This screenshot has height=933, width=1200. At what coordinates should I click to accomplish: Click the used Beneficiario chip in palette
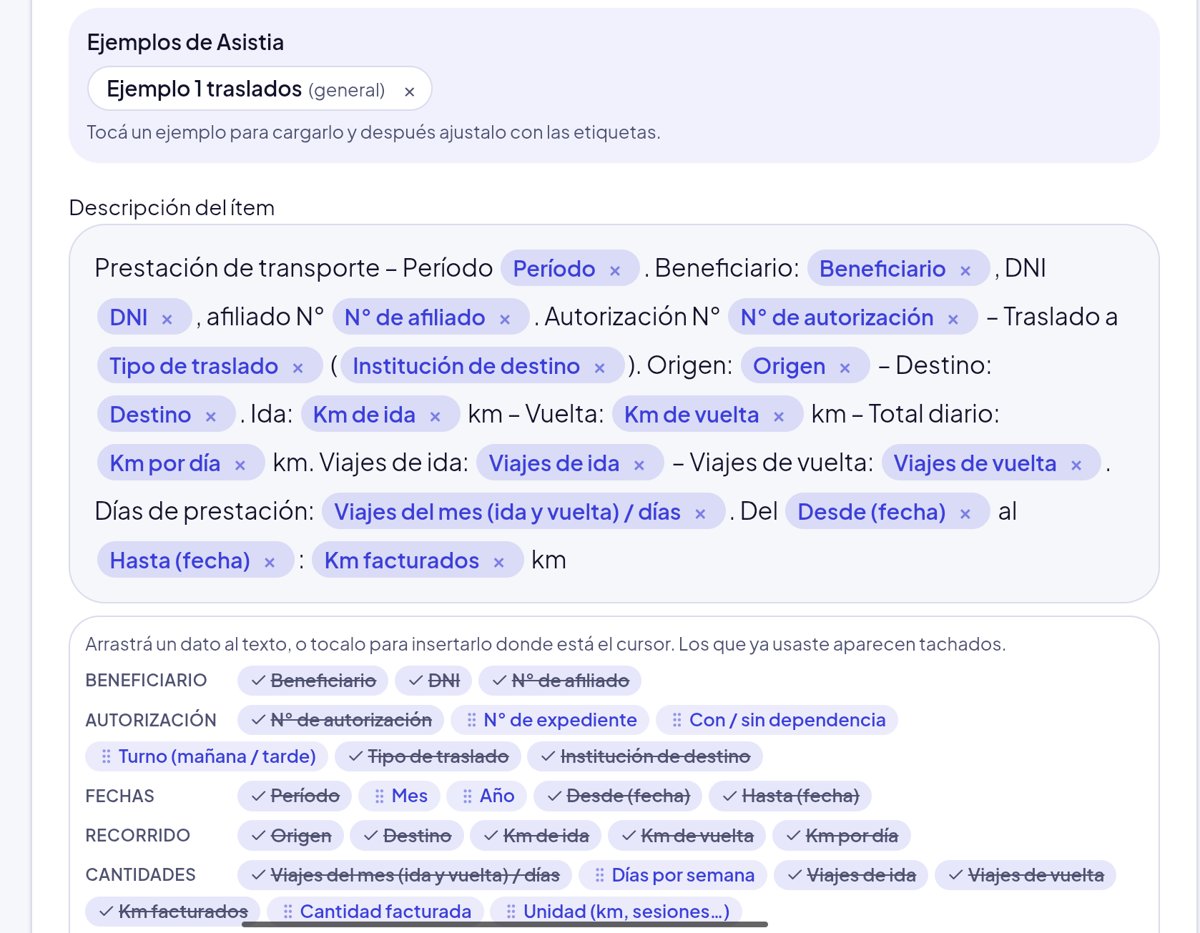[x=313, y=681]
